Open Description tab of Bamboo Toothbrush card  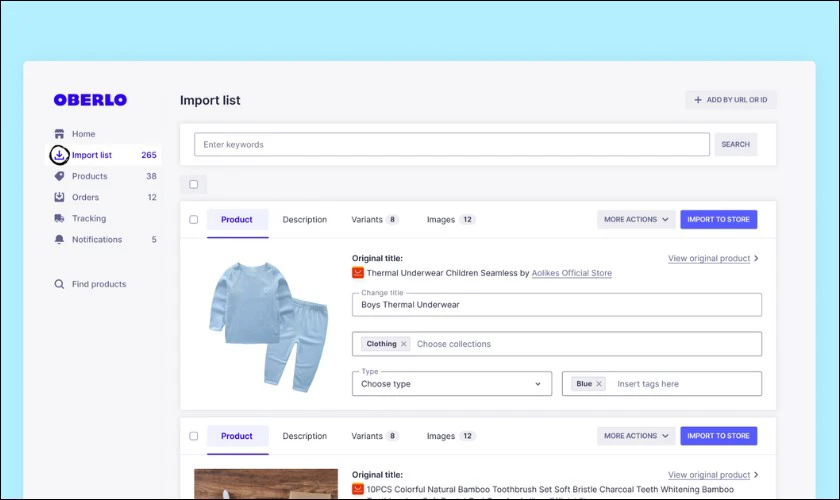coord(305,436)
